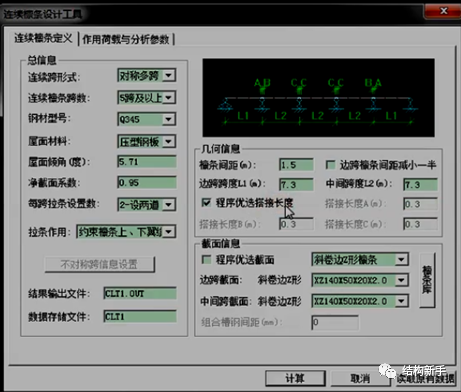Image resolution: width=461 pixels, height=392 pixels.
Task: Enable 边跨檩条间距减小一半 checkbox
Action: point(330,165)
